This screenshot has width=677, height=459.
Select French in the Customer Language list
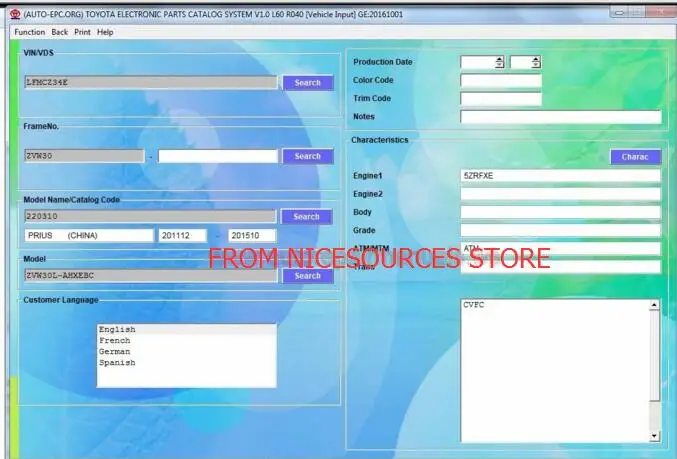point(187,340)
